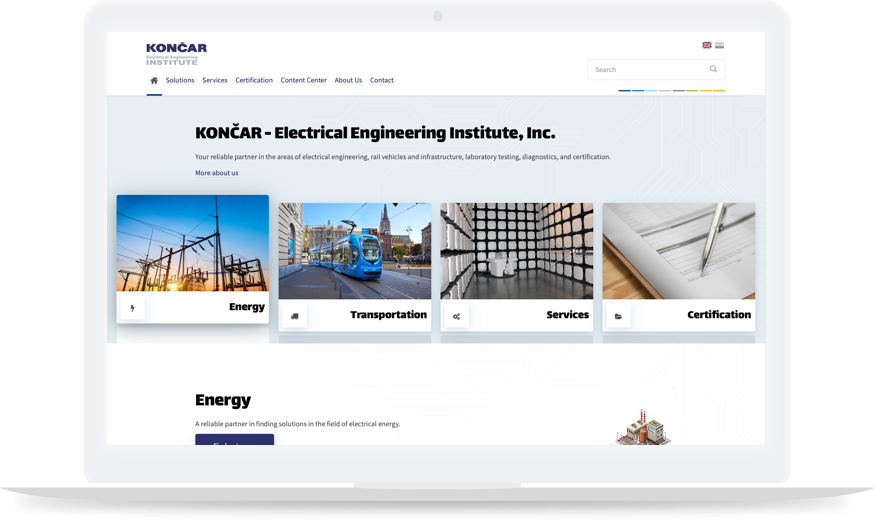Image resolution: width=875 pixels, height=522 pixels.
Task: Open the About Us page
Action: pyautogui.click(x=348, y=80)
